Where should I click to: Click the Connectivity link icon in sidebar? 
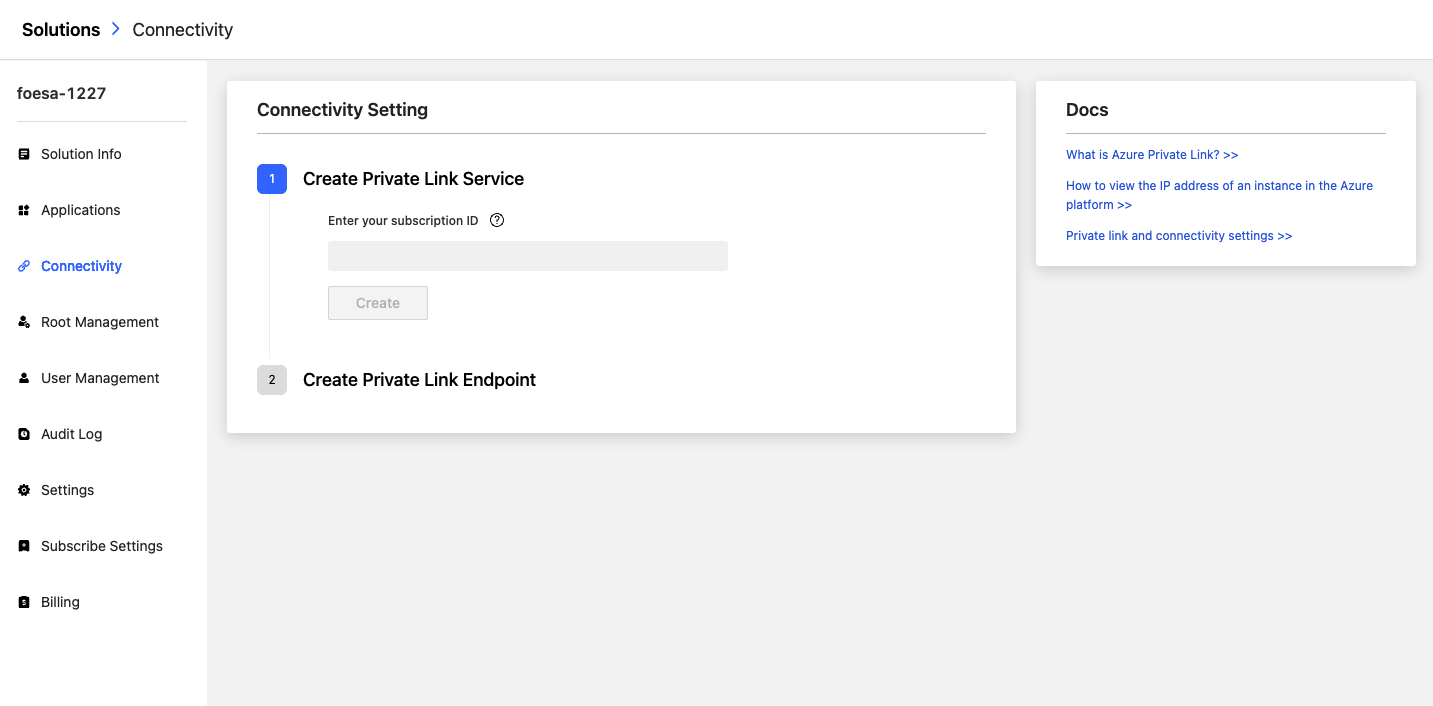[24, 266]
